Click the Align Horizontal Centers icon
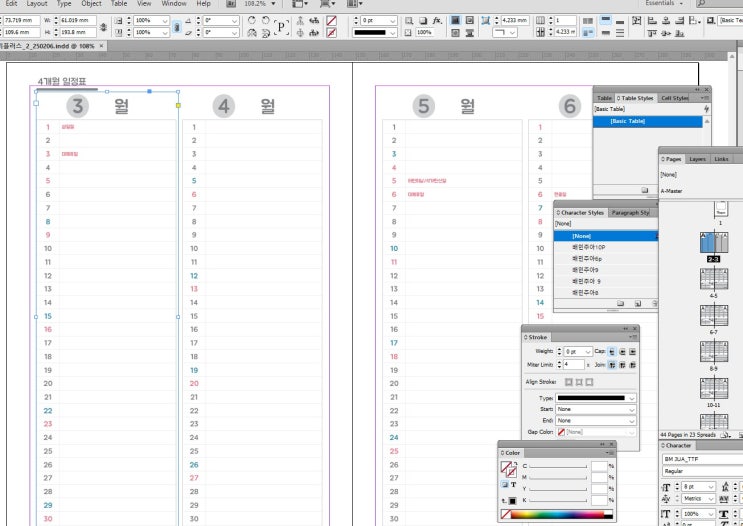Viewport: 743px width, 526px height. [666, 20]
